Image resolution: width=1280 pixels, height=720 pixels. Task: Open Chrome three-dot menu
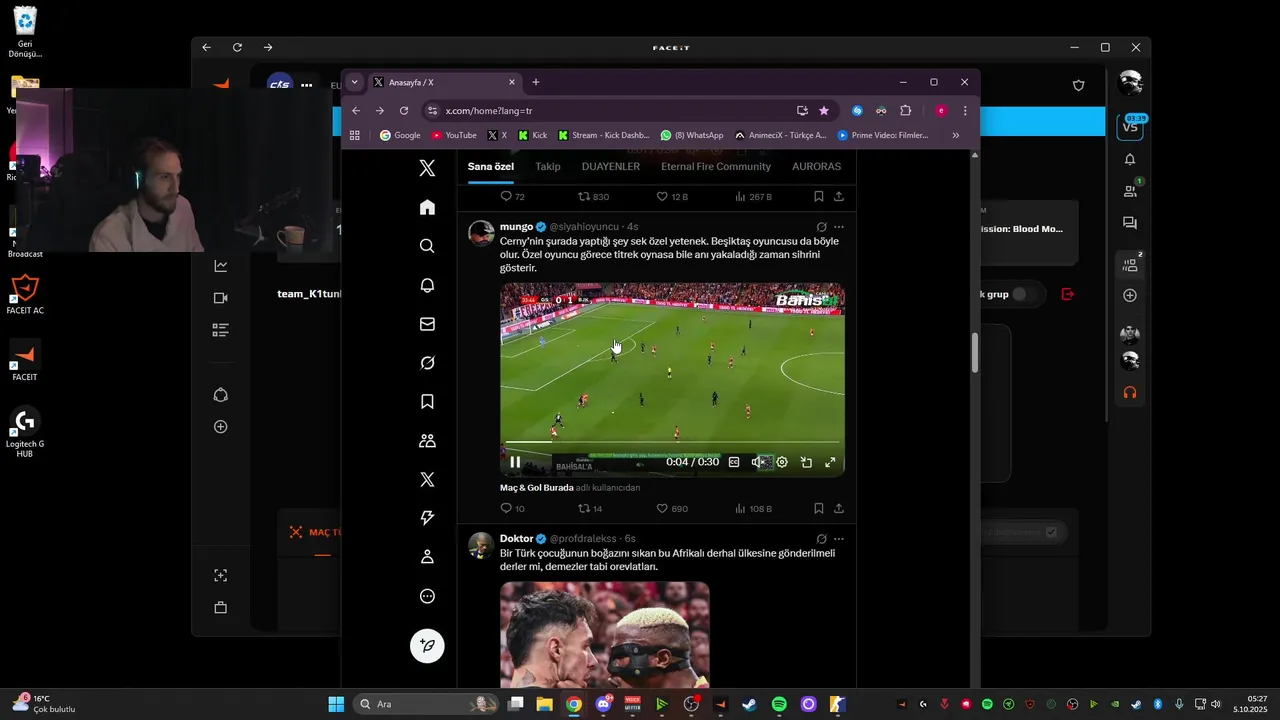[x=965, y=111]
